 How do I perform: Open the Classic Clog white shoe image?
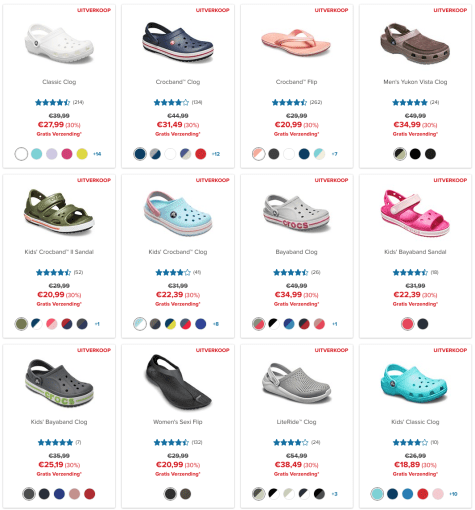tap(59, 43)
